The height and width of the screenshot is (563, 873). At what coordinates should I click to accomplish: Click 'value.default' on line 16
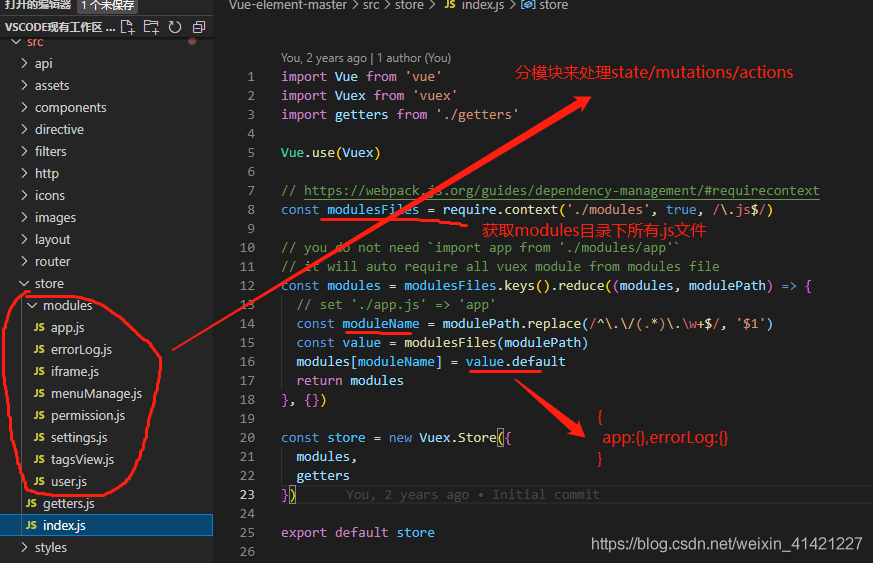516,362
